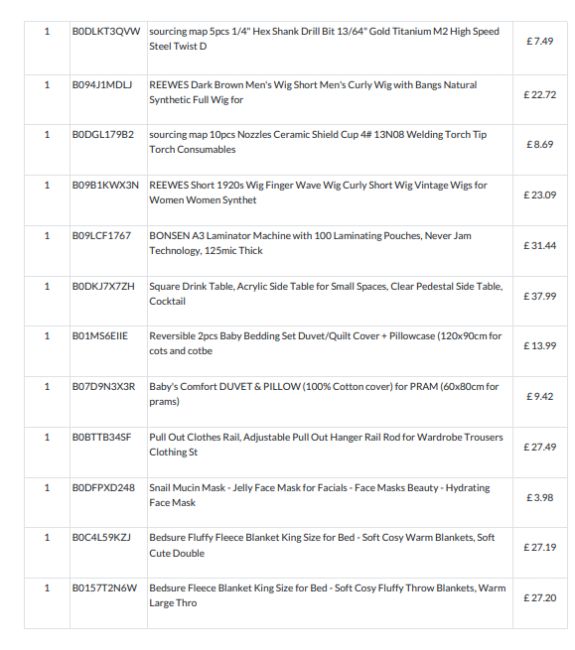Click the sourcing map 10pcs Nozzles description
This screenshot has width=575, height=650.
click(x=318, y=142)
